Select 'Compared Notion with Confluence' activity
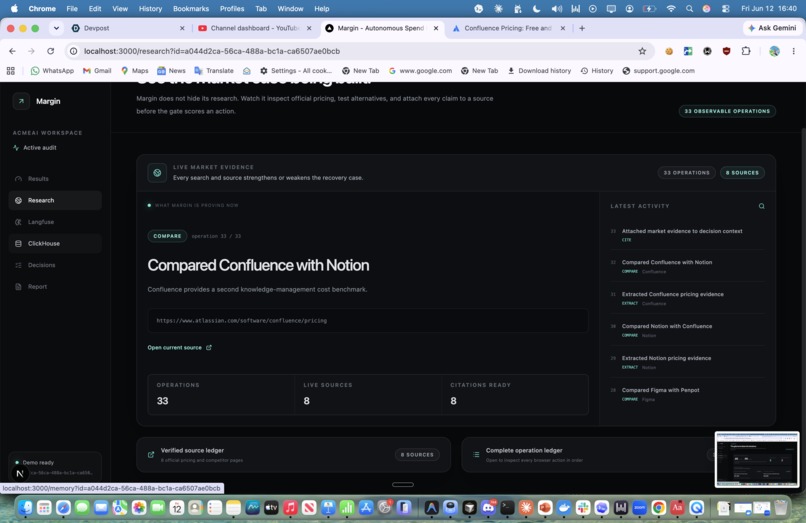This screenshot has width=806, height=523. click(x=687, y=330)
